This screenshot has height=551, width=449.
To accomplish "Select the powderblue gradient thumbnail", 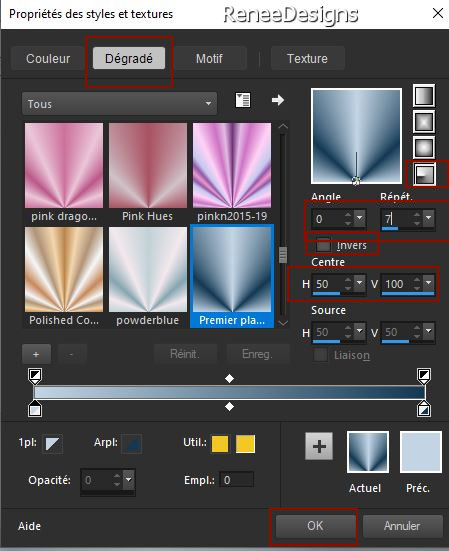I will (x=148, y=277).
